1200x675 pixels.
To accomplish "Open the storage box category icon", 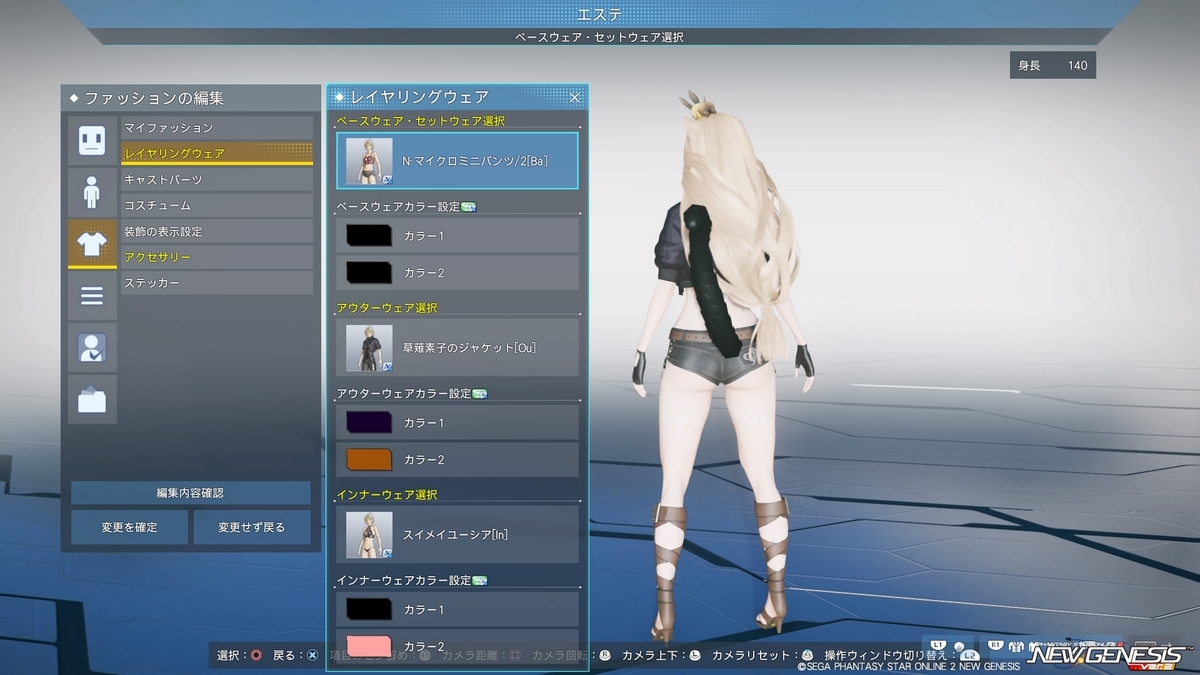I will [92, 400].
